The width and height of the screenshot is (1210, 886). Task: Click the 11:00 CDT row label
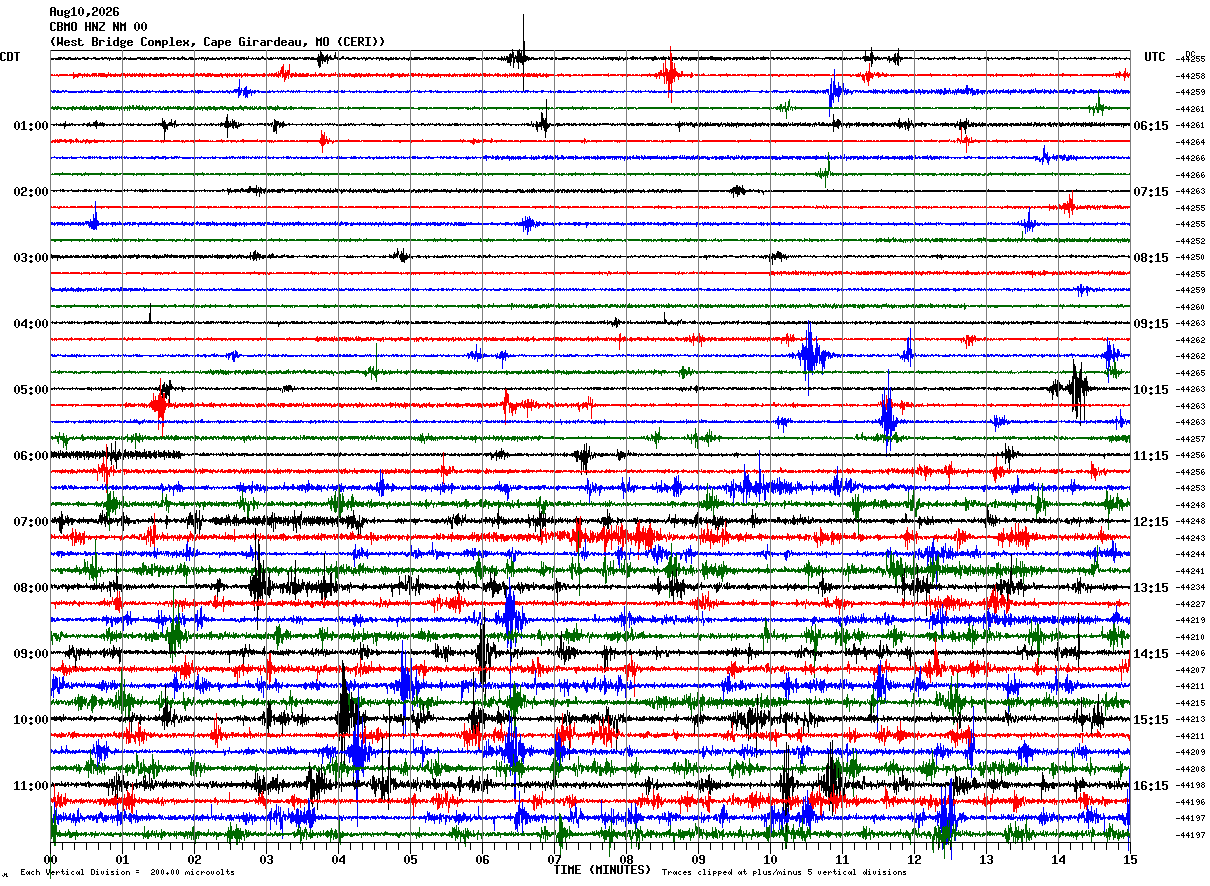point(31,786)
